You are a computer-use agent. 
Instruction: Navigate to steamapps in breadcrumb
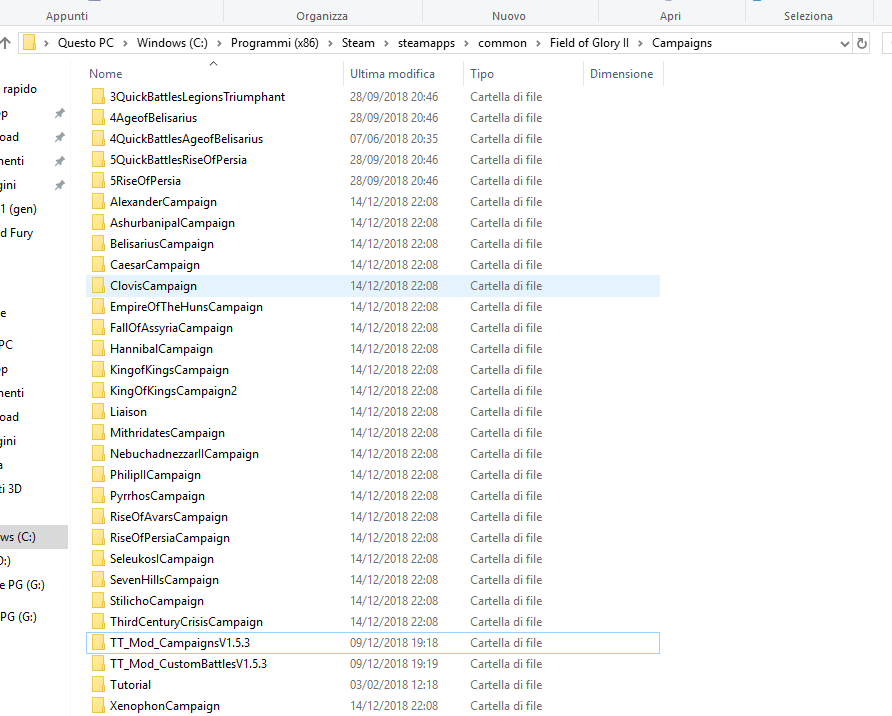427,43
